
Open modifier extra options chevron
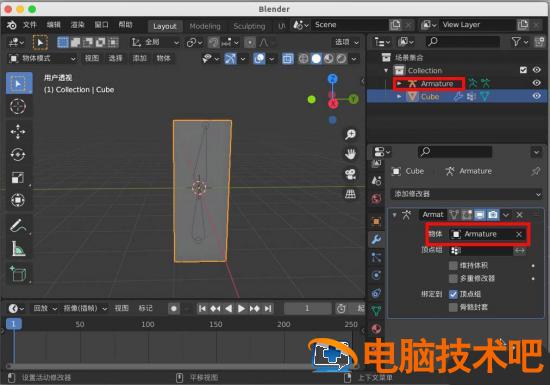point(505,215)
